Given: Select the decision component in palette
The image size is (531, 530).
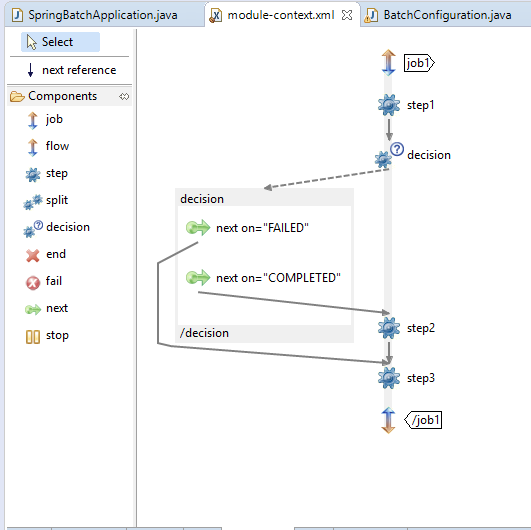Looking at the screenshot, I should 57,228.
